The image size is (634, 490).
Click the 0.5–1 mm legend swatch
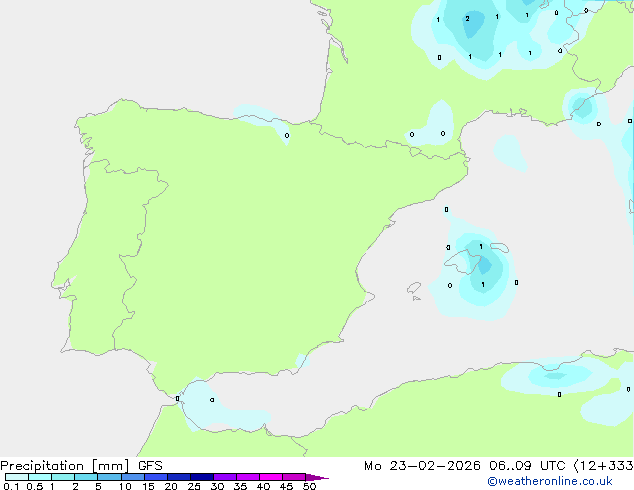(40, 477)
